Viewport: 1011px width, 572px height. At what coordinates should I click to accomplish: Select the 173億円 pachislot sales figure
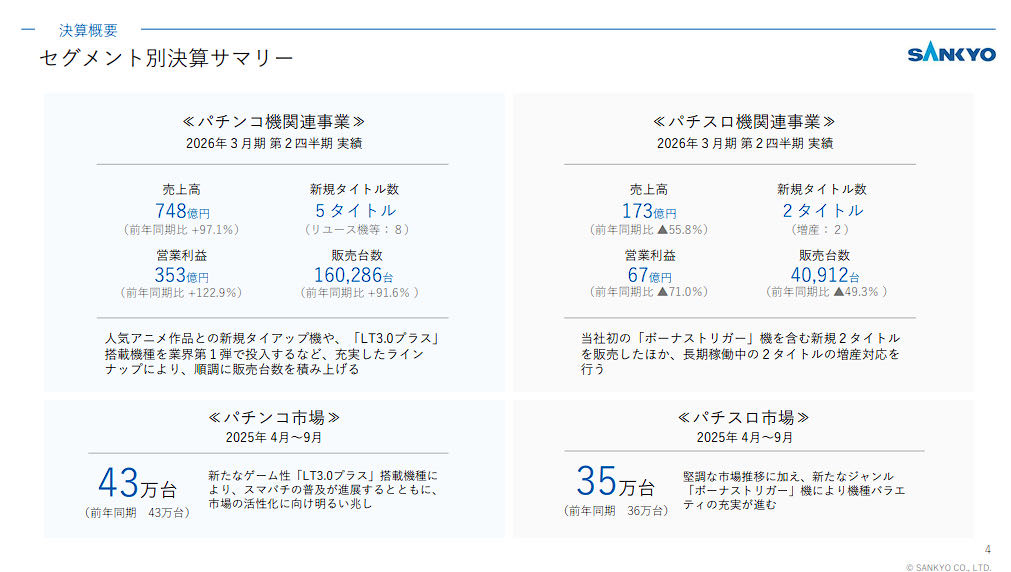click(649, 211)
